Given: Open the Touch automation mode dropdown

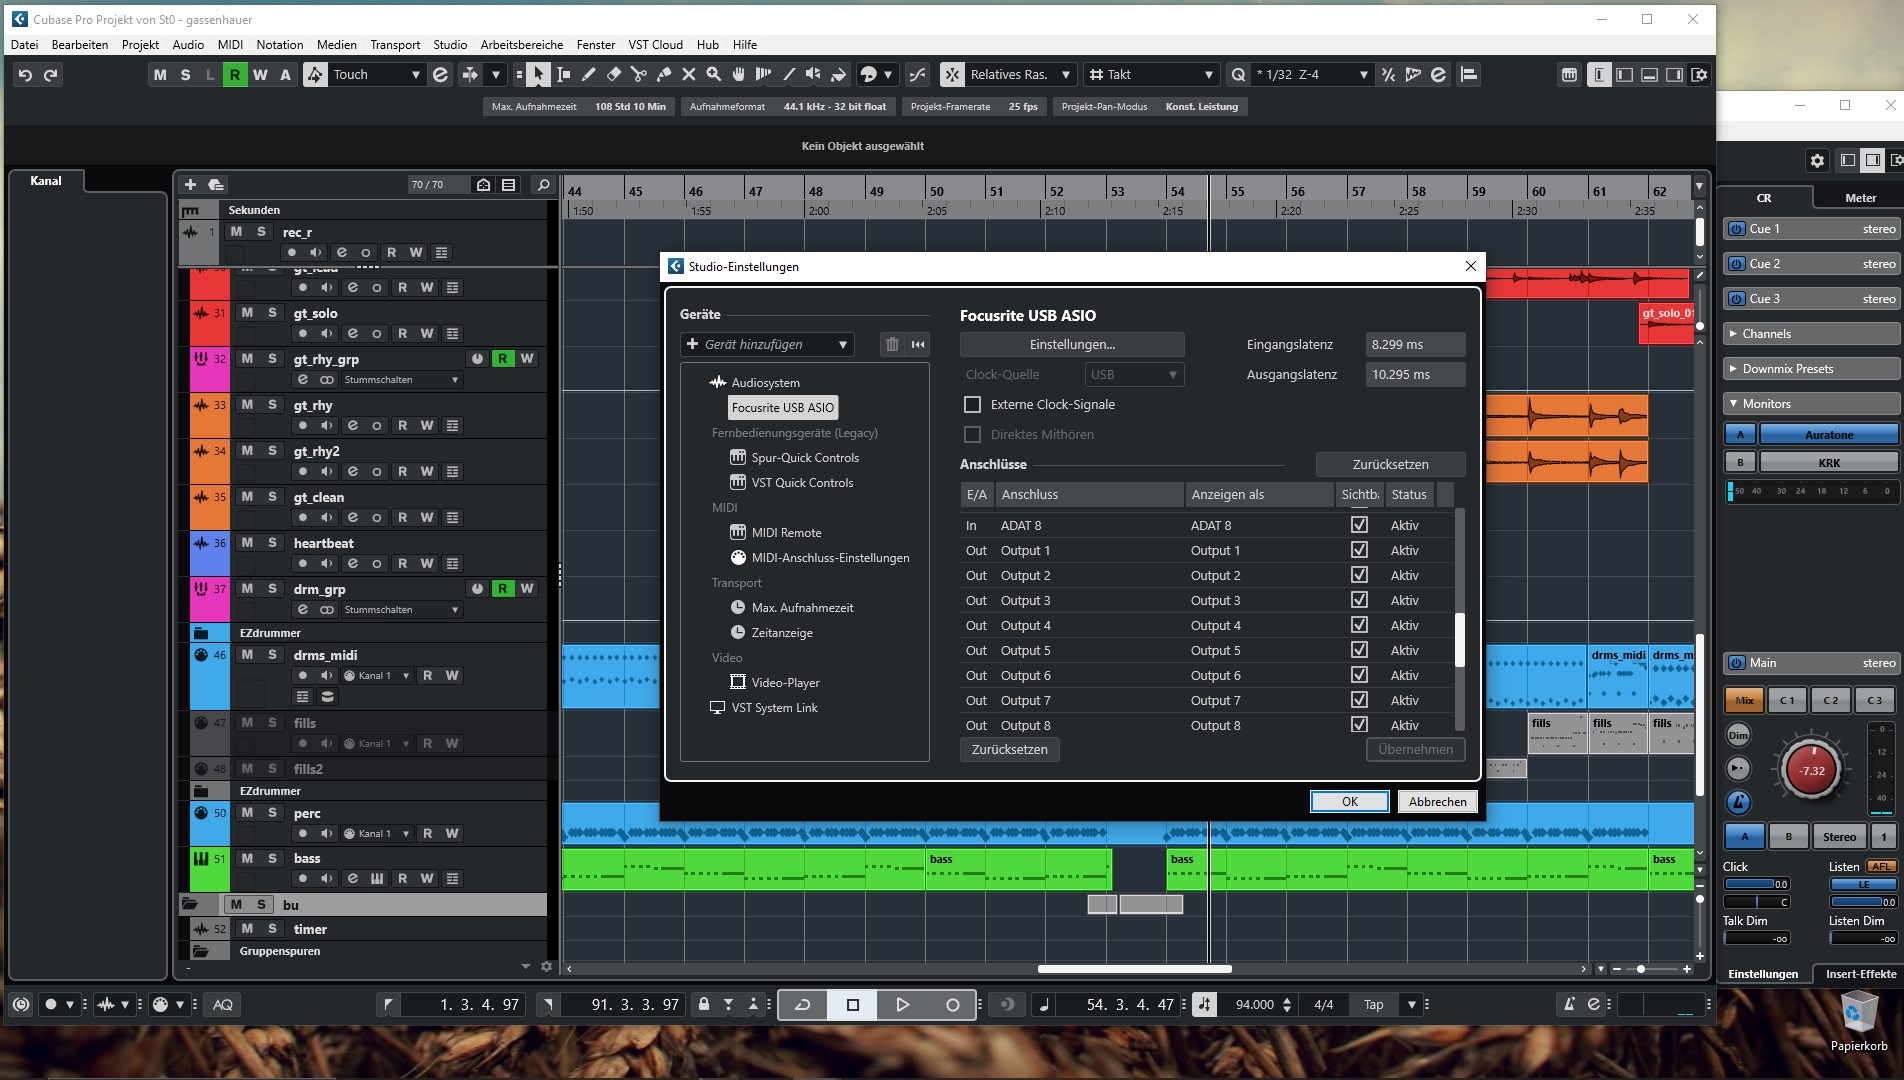Looking at the screenshot, I should coord(376,75).
